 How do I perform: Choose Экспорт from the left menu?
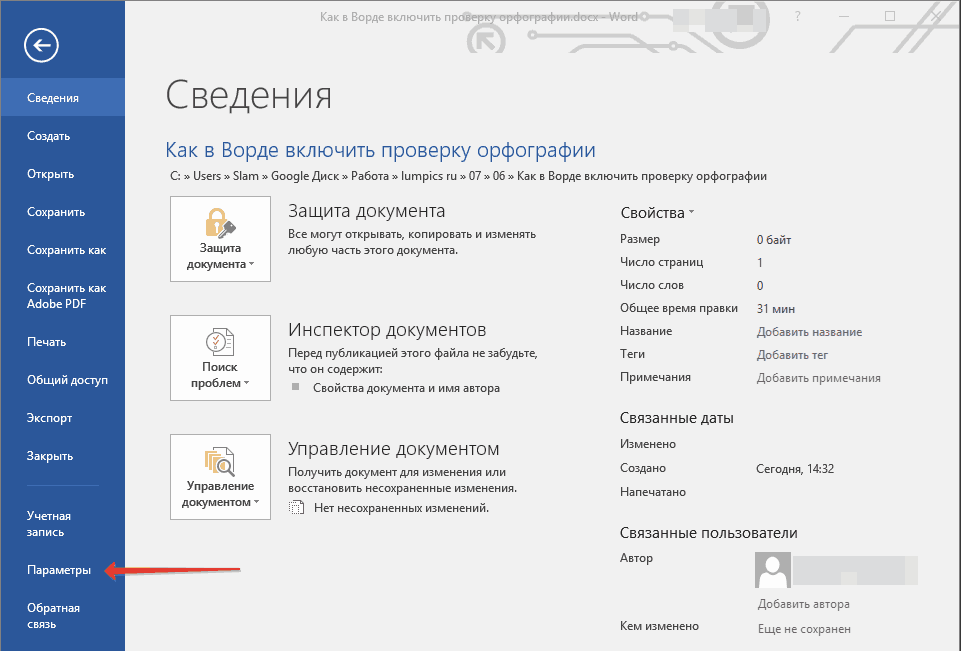(x=49, y=418)
